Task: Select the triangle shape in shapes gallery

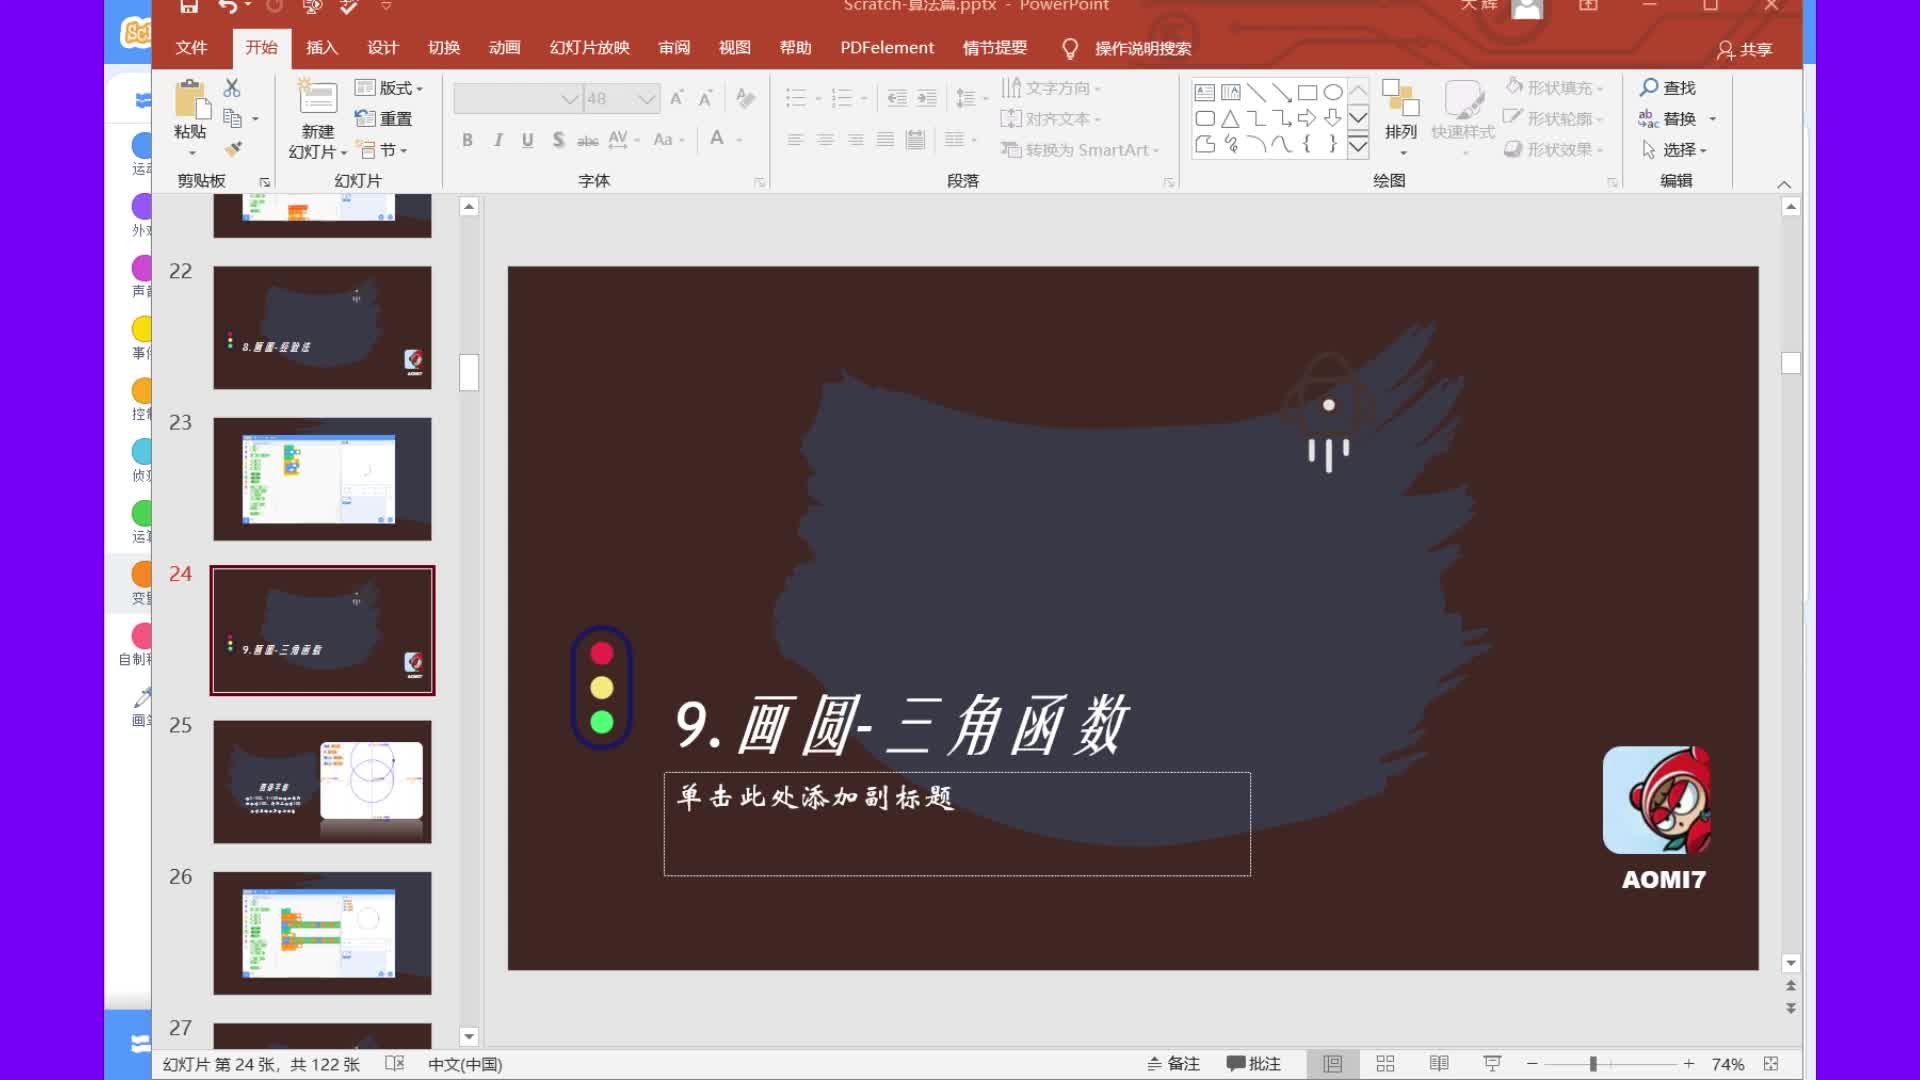Action: click(1230, 119)
